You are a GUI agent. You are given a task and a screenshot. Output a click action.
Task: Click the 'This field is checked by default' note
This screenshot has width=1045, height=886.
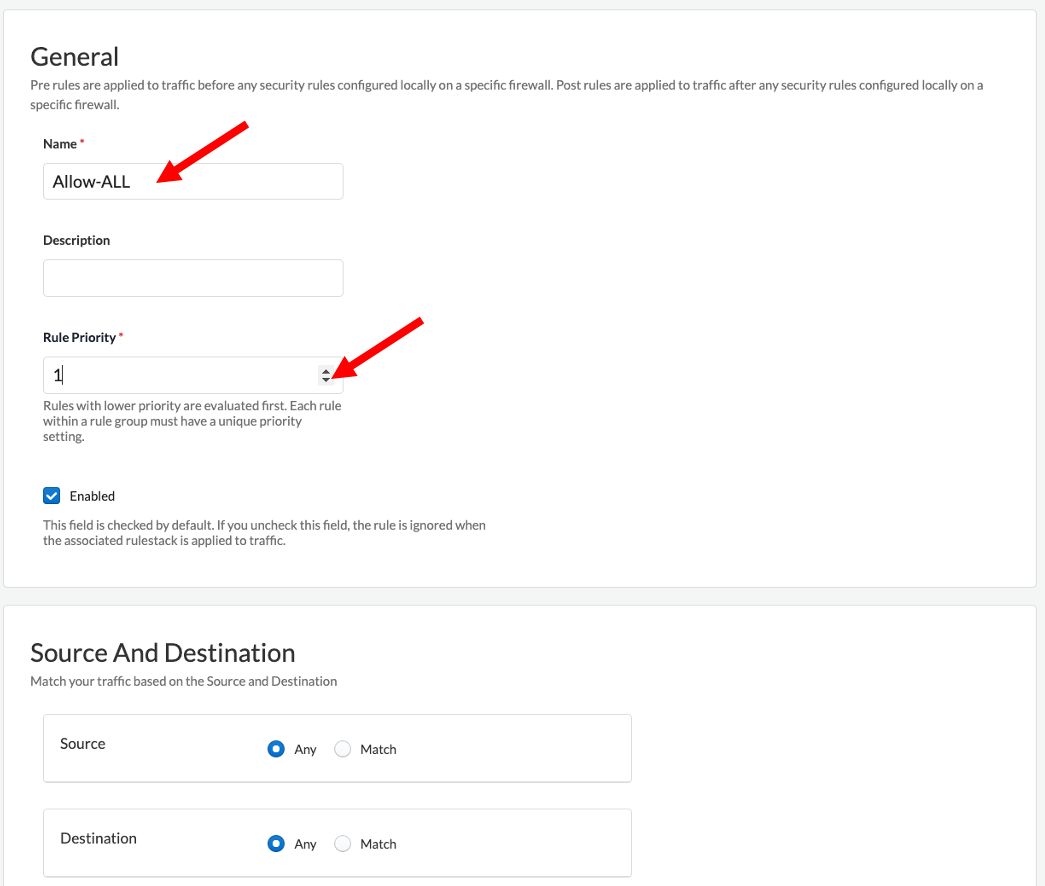(x=265, y=533)
